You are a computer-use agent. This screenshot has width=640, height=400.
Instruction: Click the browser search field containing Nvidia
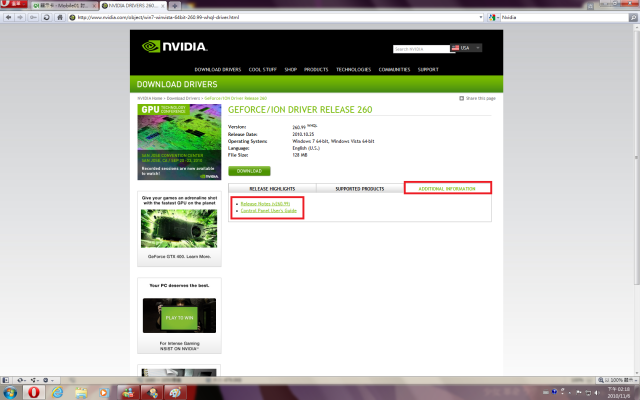tap(564, 18)
